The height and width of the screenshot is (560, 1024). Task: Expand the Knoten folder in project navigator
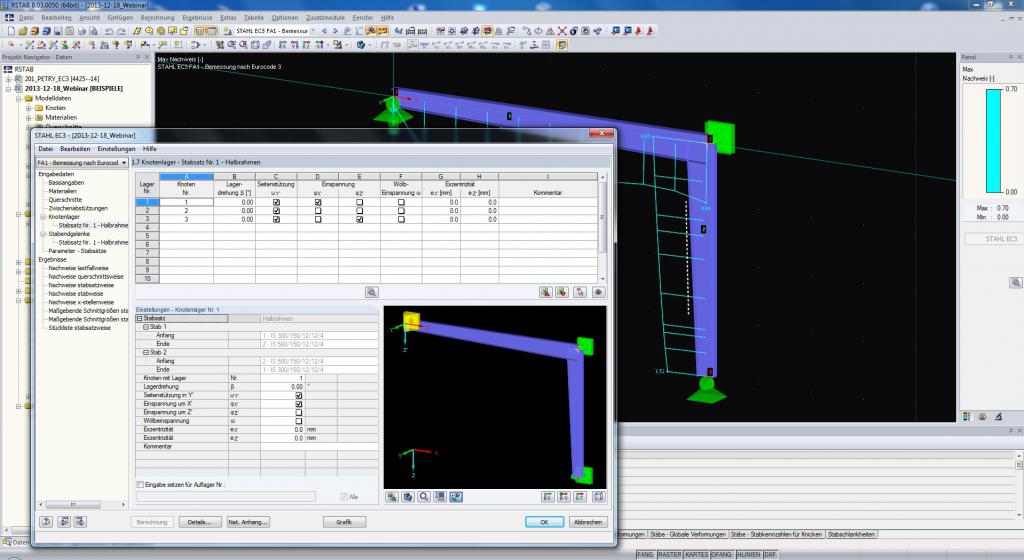[x=29, y=108]
